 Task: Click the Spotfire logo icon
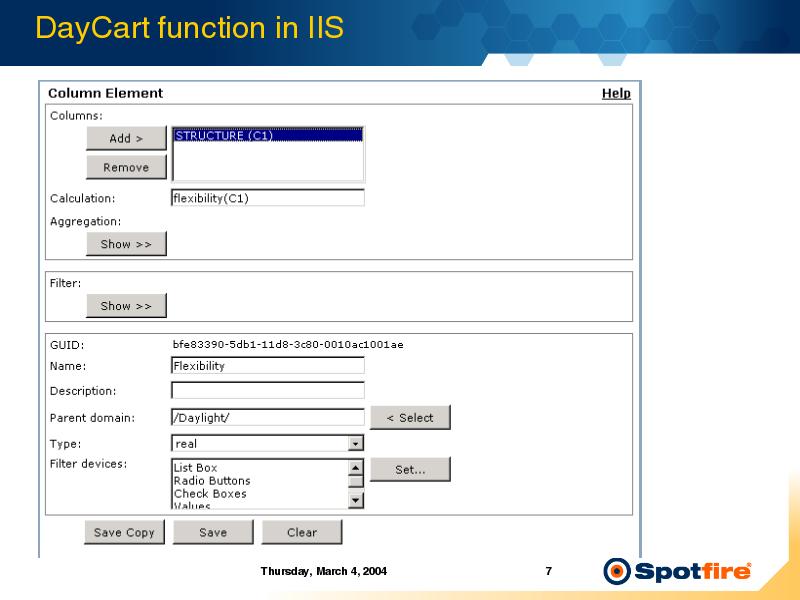(617, 571)
